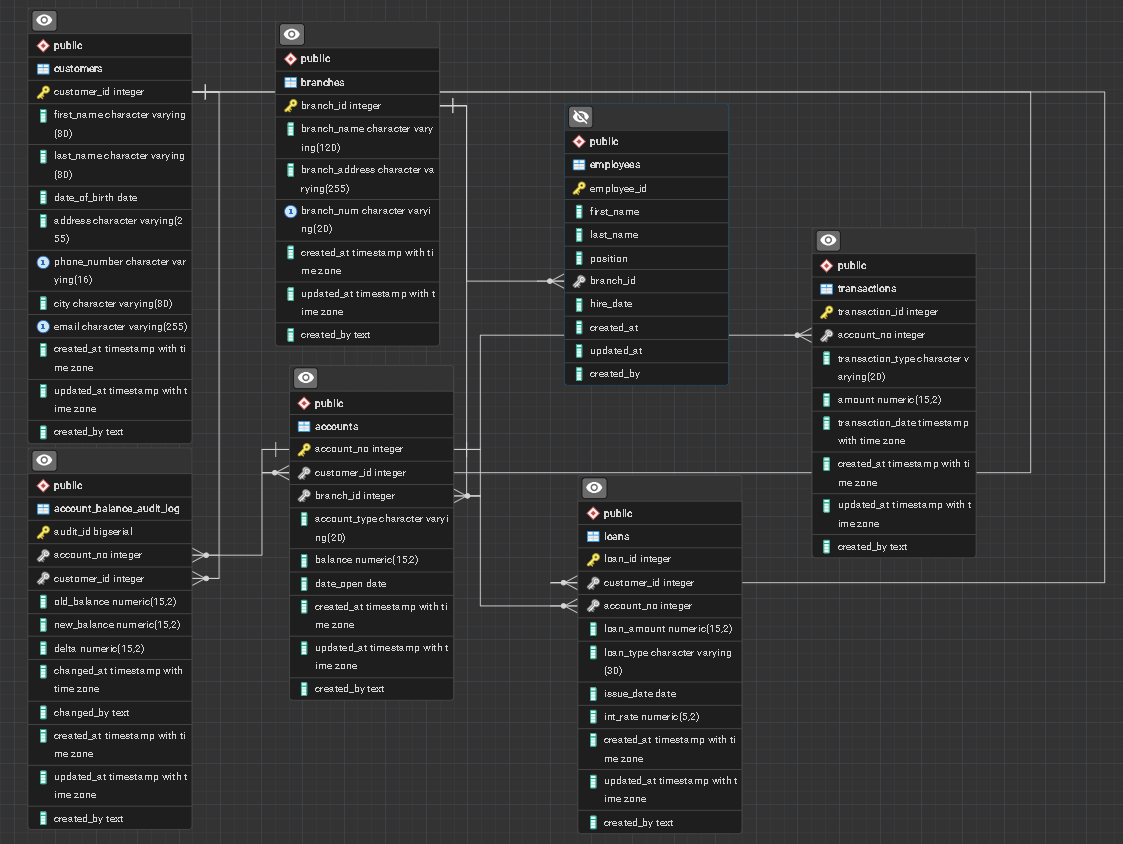Toggle column details eye on loans table
The width and height of the screenshot is (1123, 844).
594,488
